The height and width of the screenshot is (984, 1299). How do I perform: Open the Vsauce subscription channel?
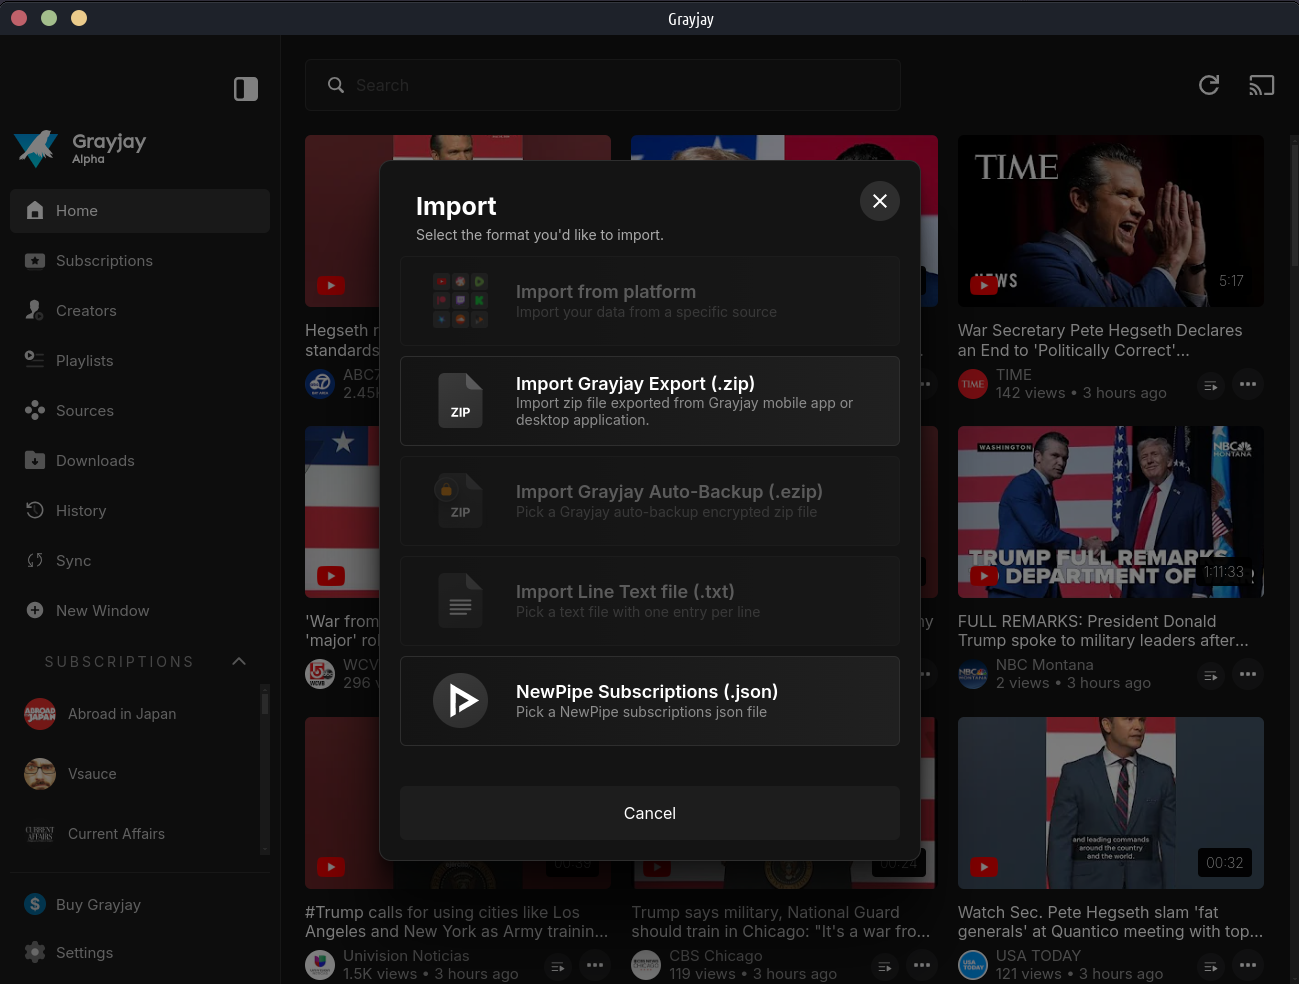pyautogui.click(x=92, y=774)
